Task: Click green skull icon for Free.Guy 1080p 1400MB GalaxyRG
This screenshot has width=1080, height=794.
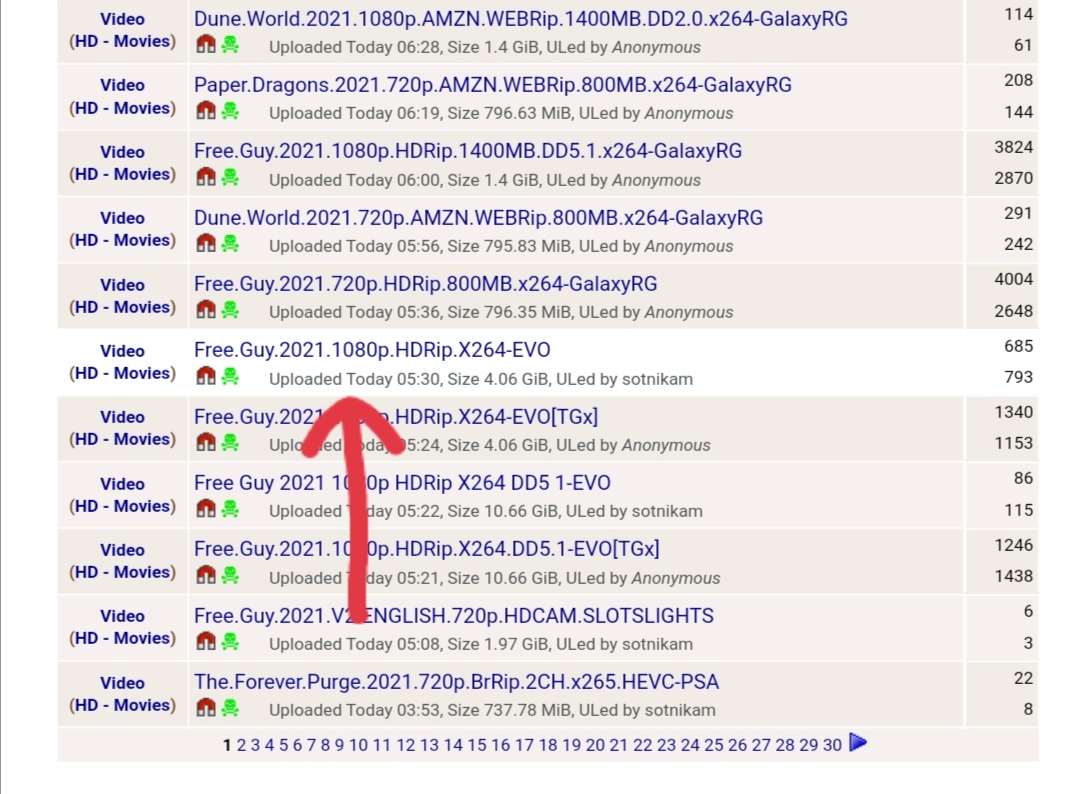Action: point(230,177)
